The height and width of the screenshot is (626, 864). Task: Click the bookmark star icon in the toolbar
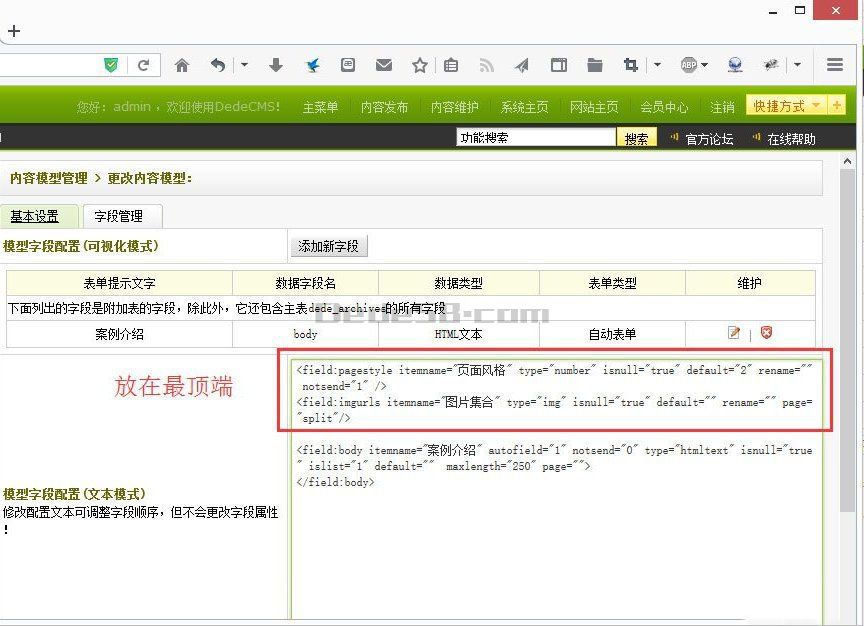(419, 64)
